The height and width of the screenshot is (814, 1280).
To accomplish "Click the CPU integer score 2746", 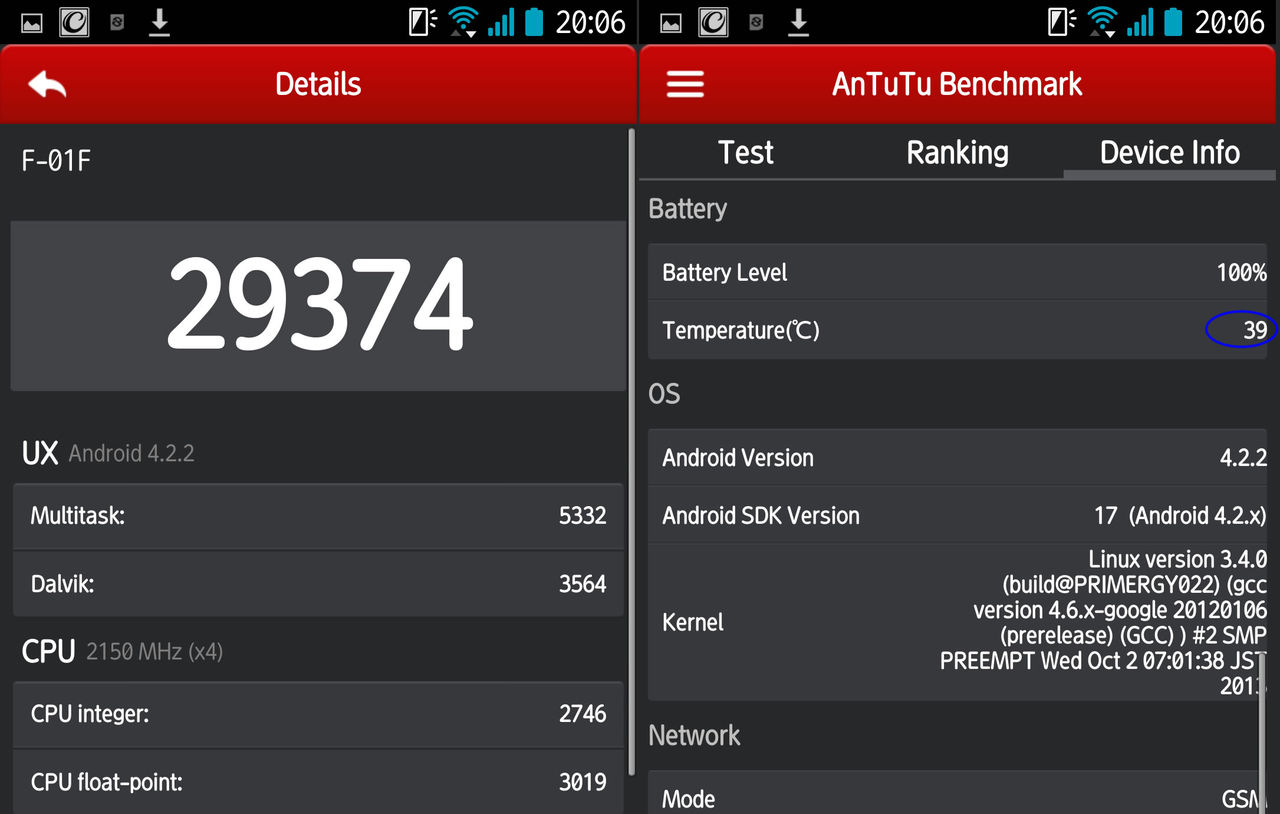I will 583,714.
